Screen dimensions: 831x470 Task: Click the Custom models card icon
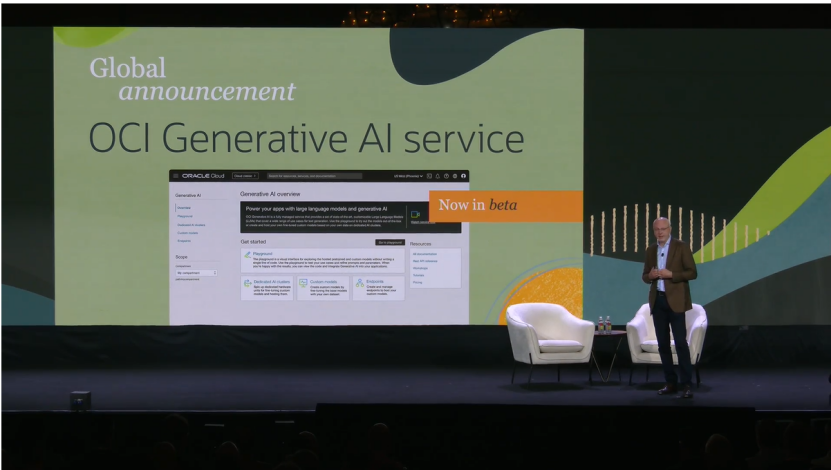pos(303,283)
